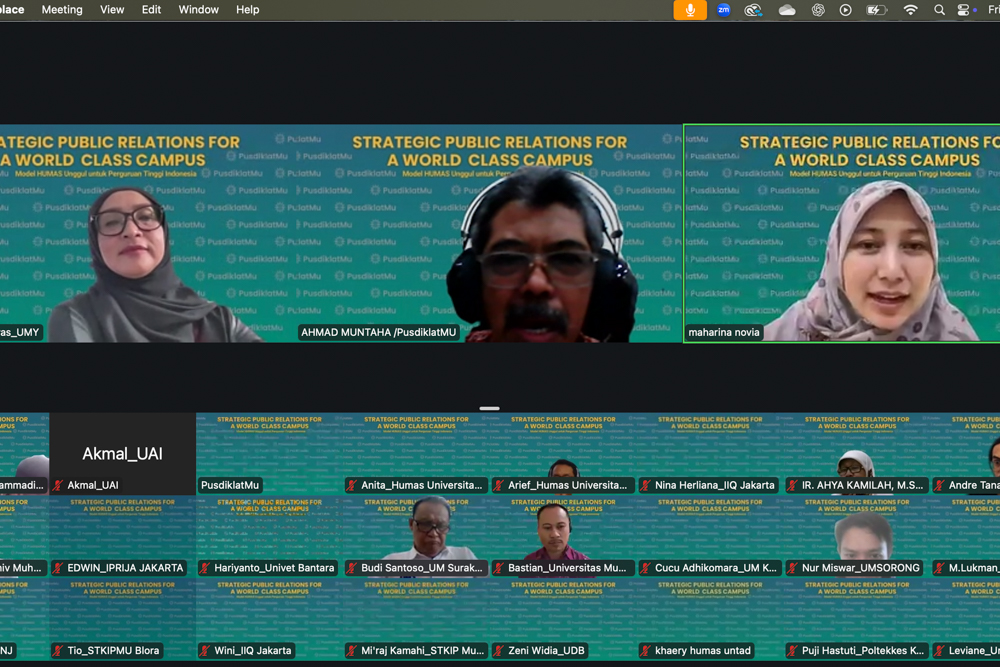Click the orange microphone indicator in menu bar
Screen dimensions: 1000x667
(689, 10)
